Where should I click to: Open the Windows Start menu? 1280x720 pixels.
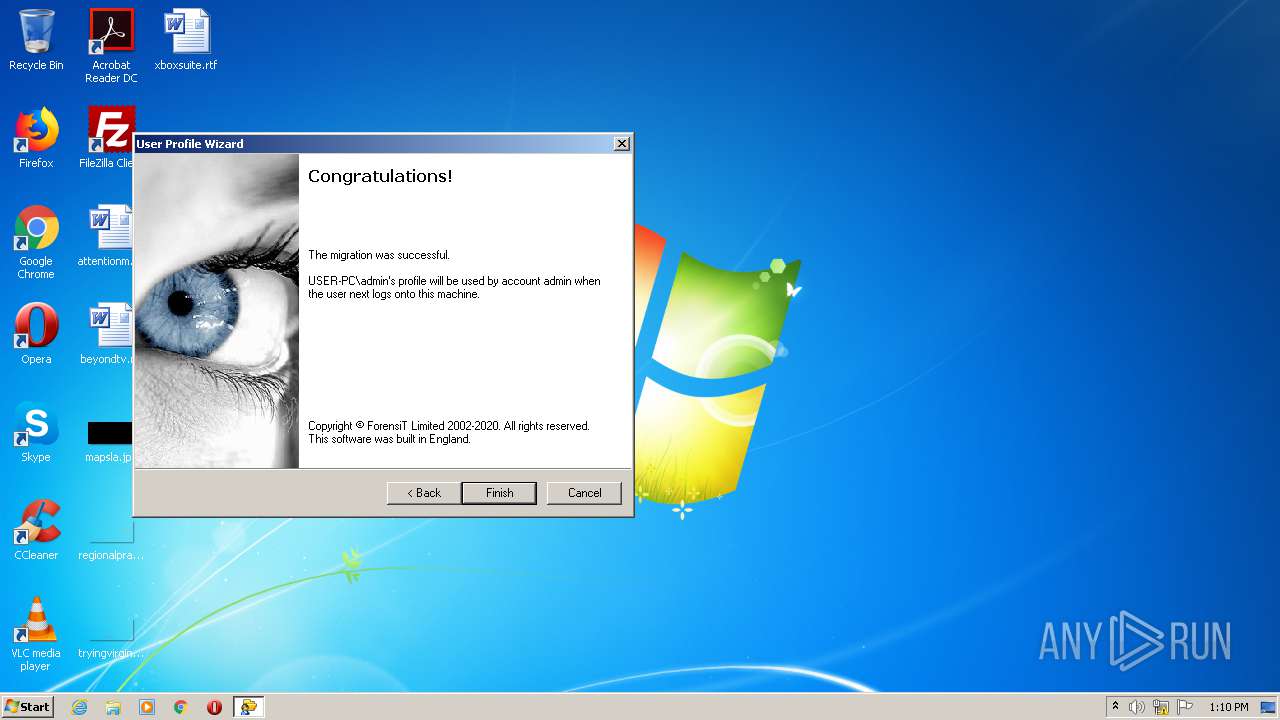click(x=28, y=707)
